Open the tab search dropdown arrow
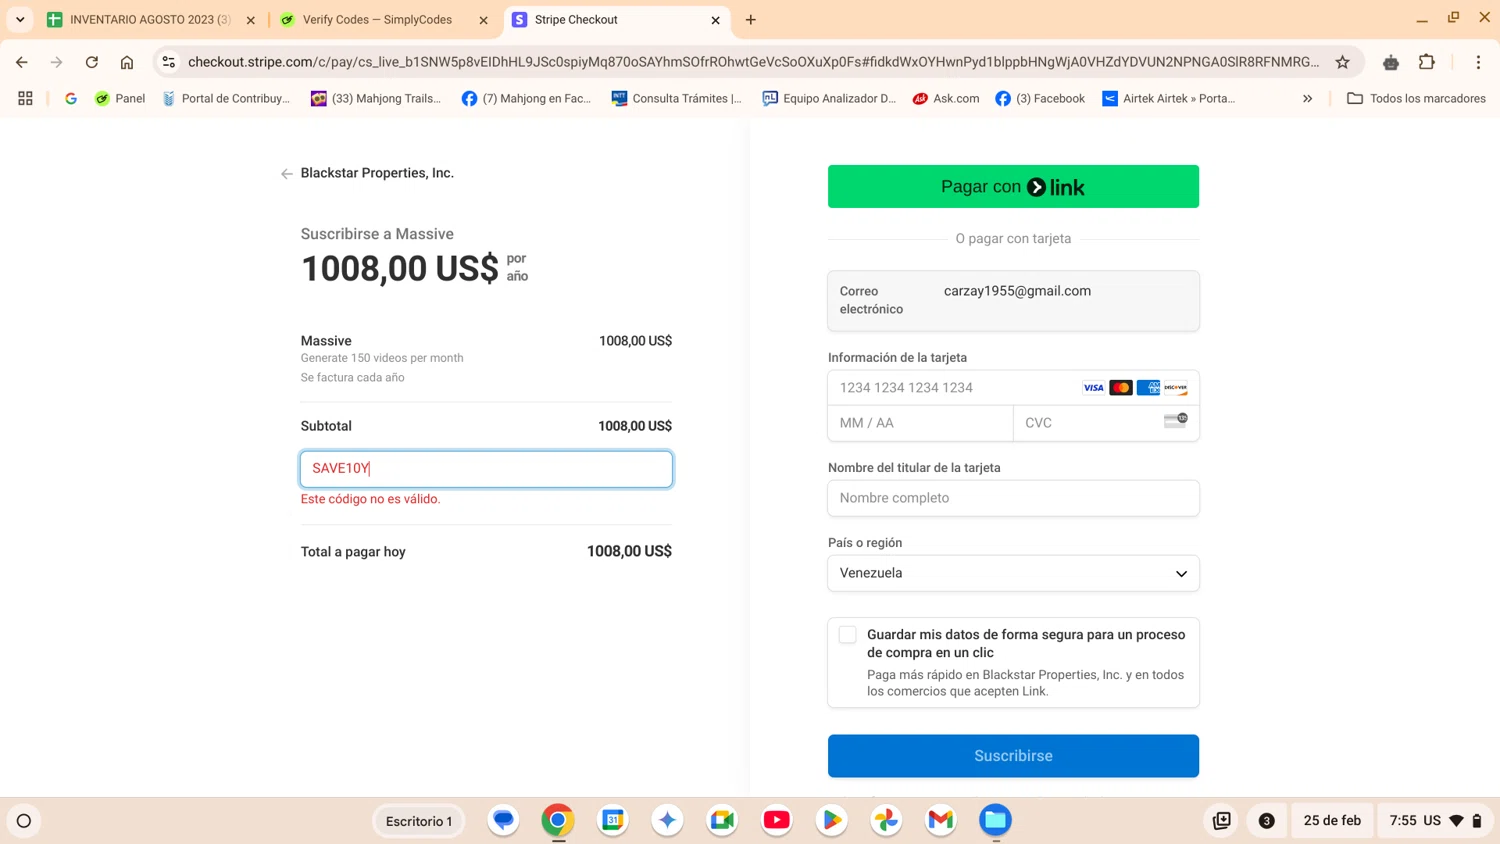This screenshot has height=844, width=1500. [x=20, y=19]
